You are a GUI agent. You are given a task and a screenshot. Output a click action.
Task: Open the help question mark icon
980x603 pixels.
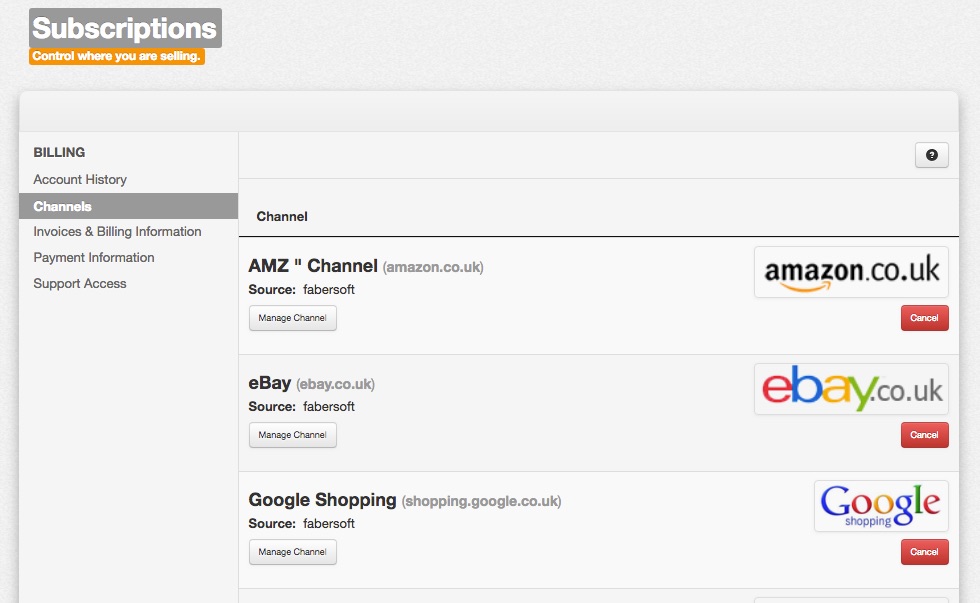coord(932,155)
